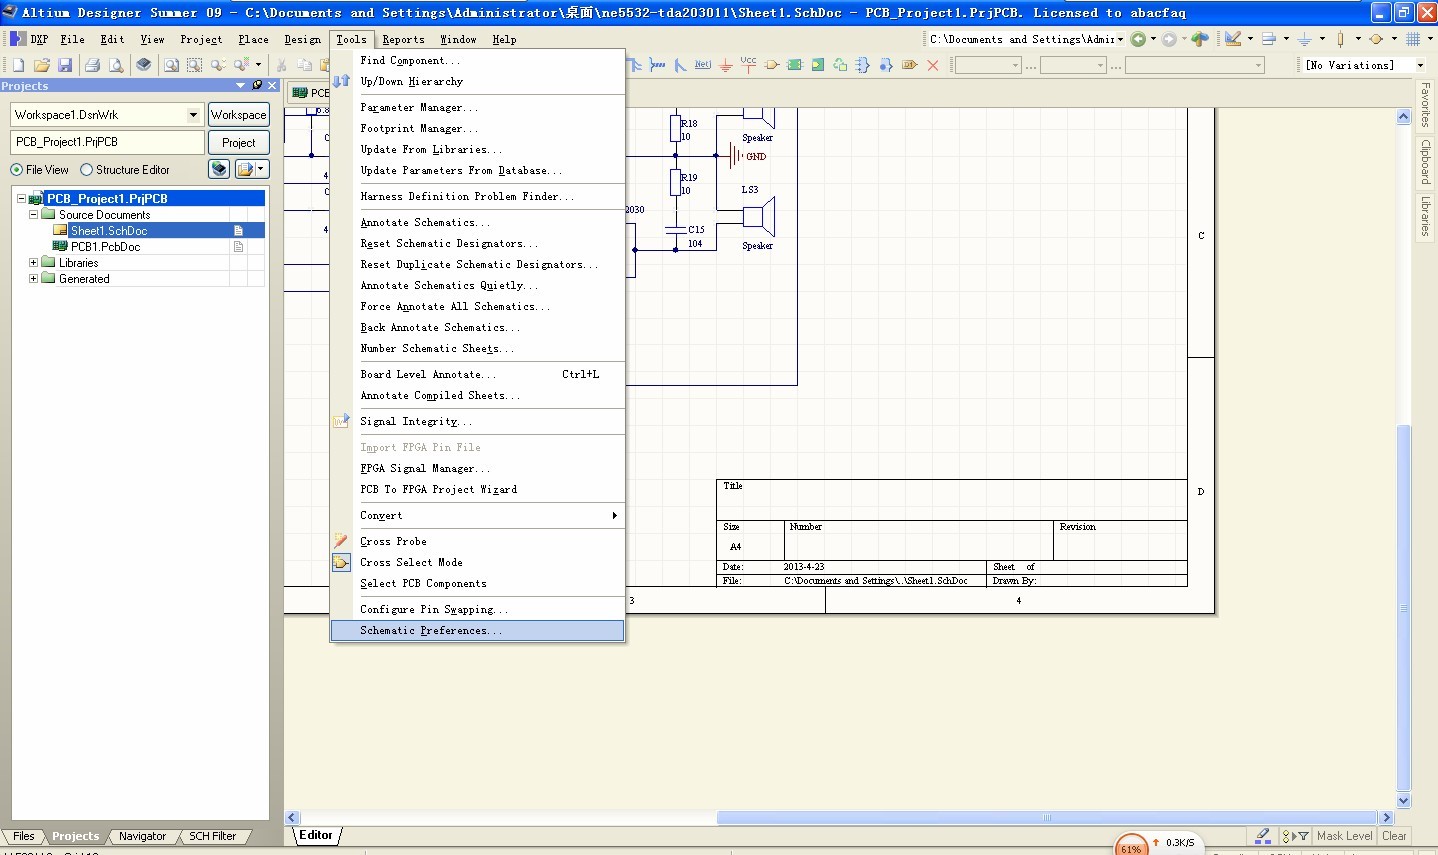Click the Open document folder icon

(42, 65)
